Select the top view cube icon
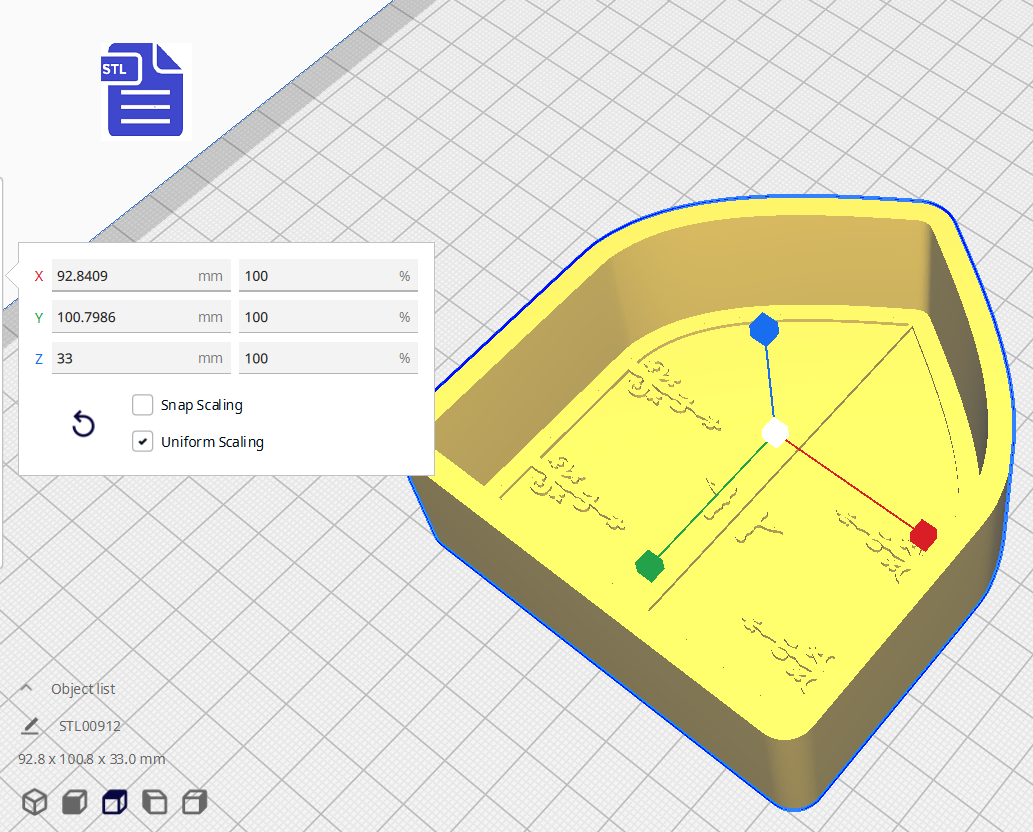The image size is (1033, 832). (x=115, y=802)
